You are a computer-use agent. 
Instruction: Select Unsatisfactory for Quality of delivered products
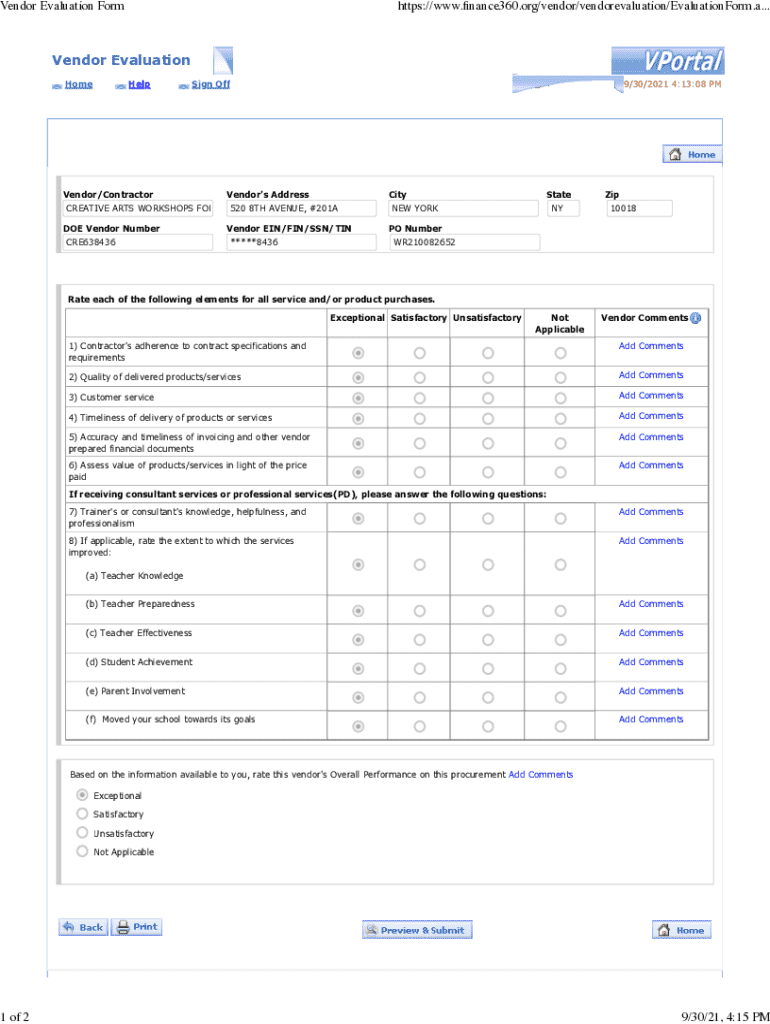pyautogui.click(x=487, y=377)
